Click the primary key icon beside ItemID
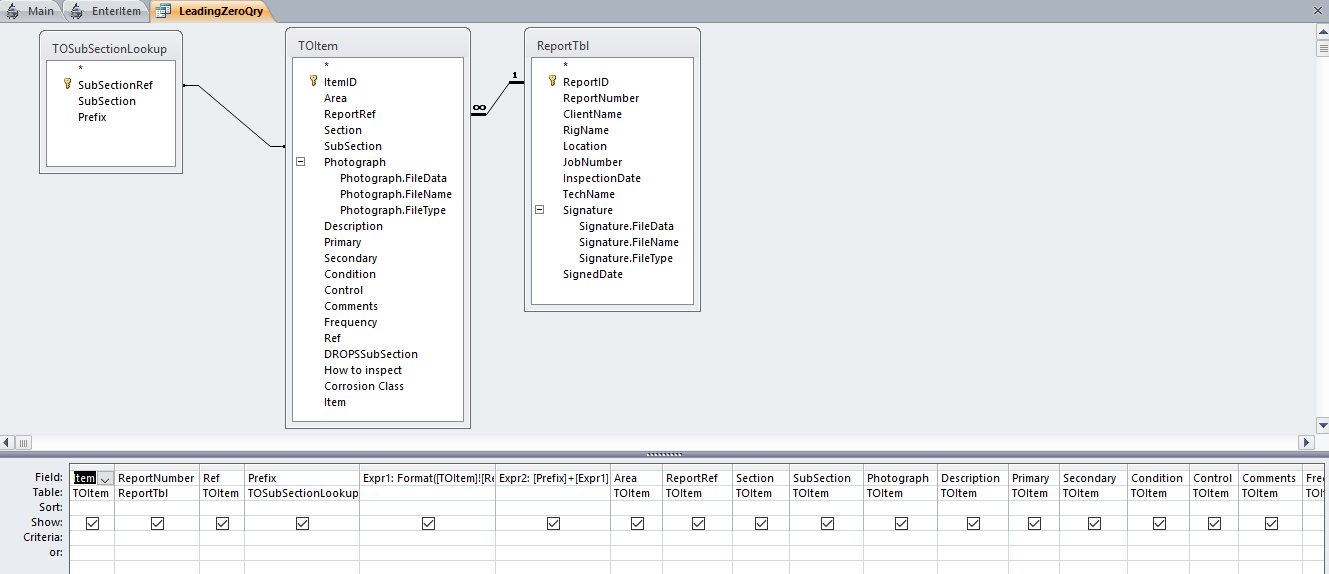Viewport: 1329px width, 574px height. 313,82
